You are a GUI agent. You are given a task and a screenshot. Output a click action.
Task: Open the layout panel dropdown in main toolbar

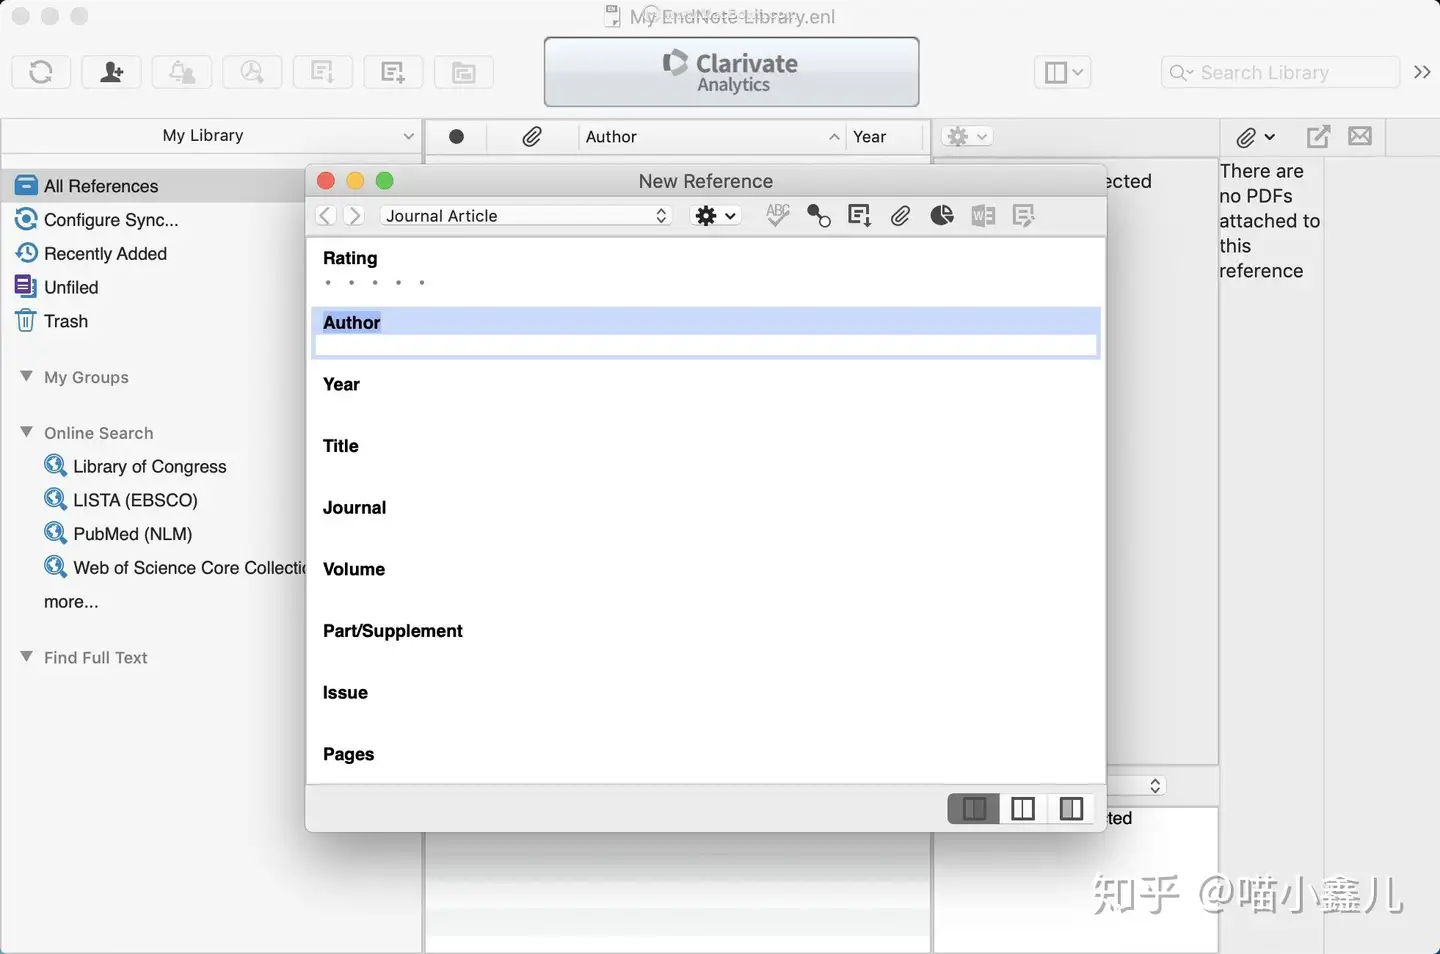point(1062,72)
